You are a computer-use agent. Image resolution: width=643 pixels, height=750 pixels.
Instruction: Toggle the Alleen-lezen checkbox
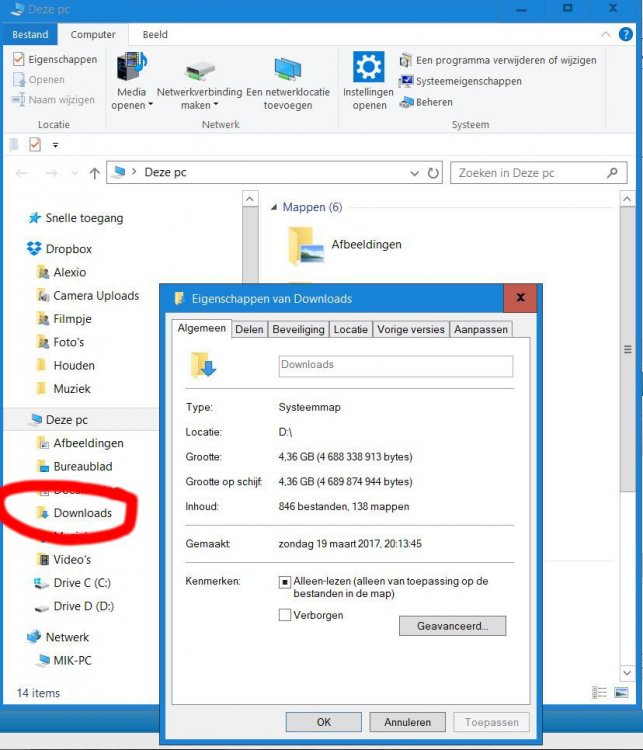click(x=285, y=582)
